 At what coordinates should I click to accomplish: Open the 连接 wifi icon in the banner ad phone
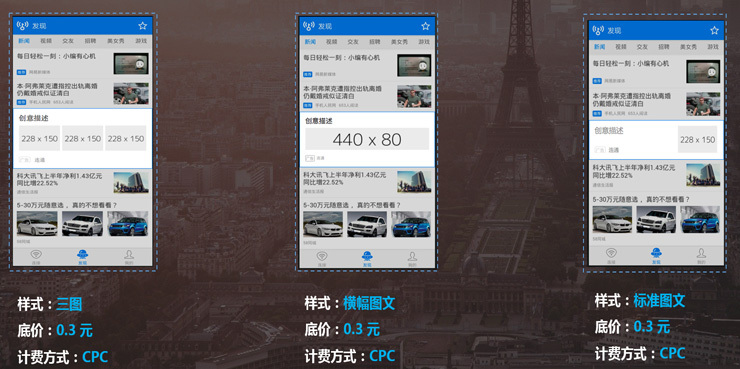point(322,256)
